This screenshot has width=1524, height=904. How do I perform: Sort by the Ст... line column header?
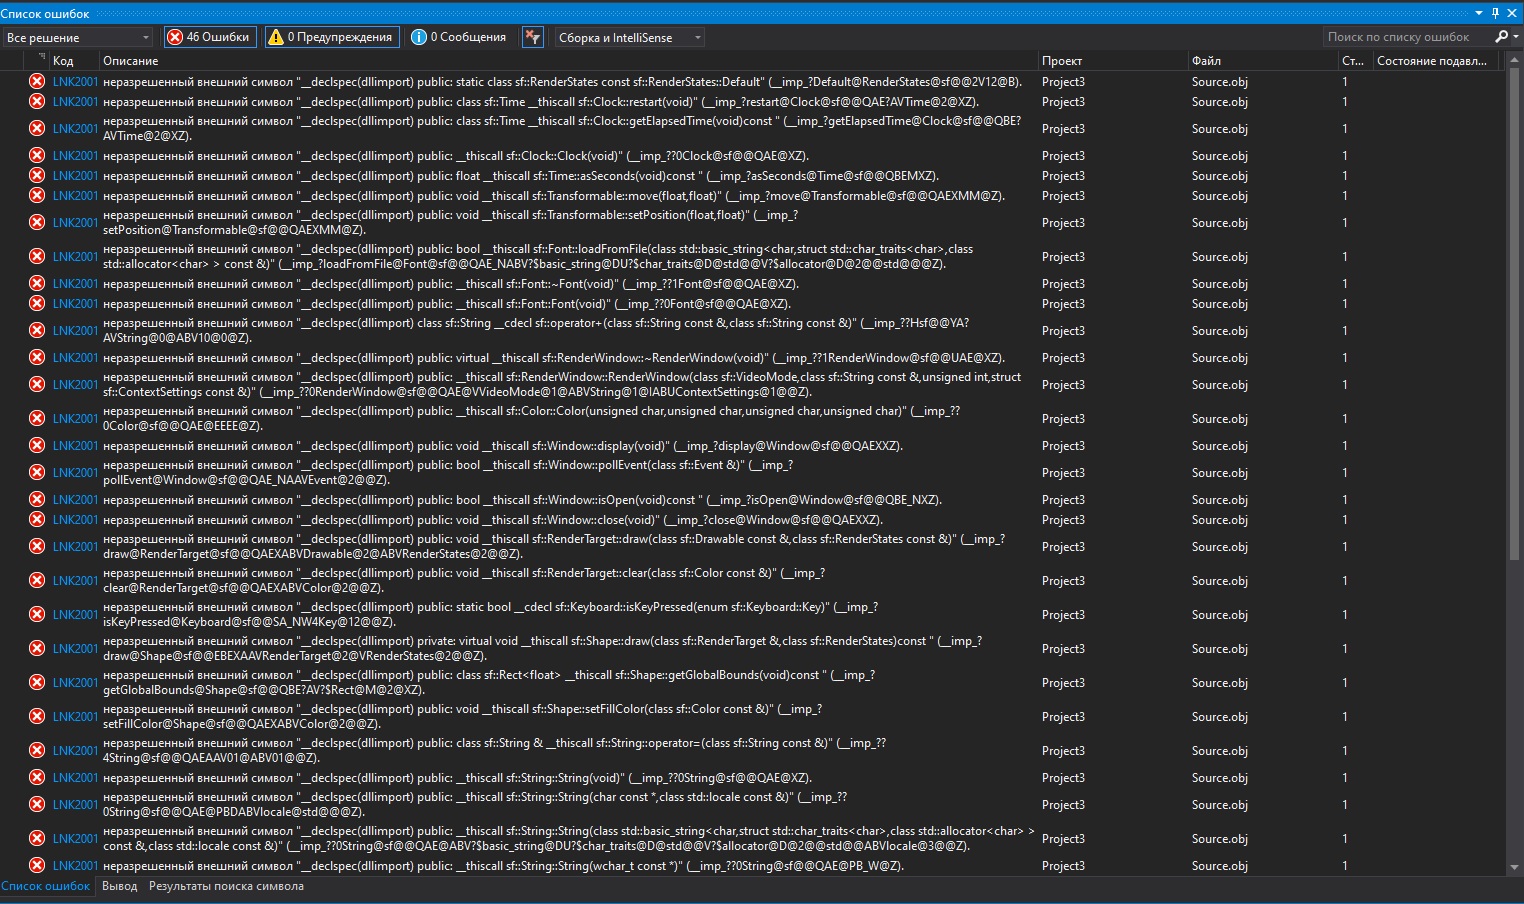[x=1354, y=61]
